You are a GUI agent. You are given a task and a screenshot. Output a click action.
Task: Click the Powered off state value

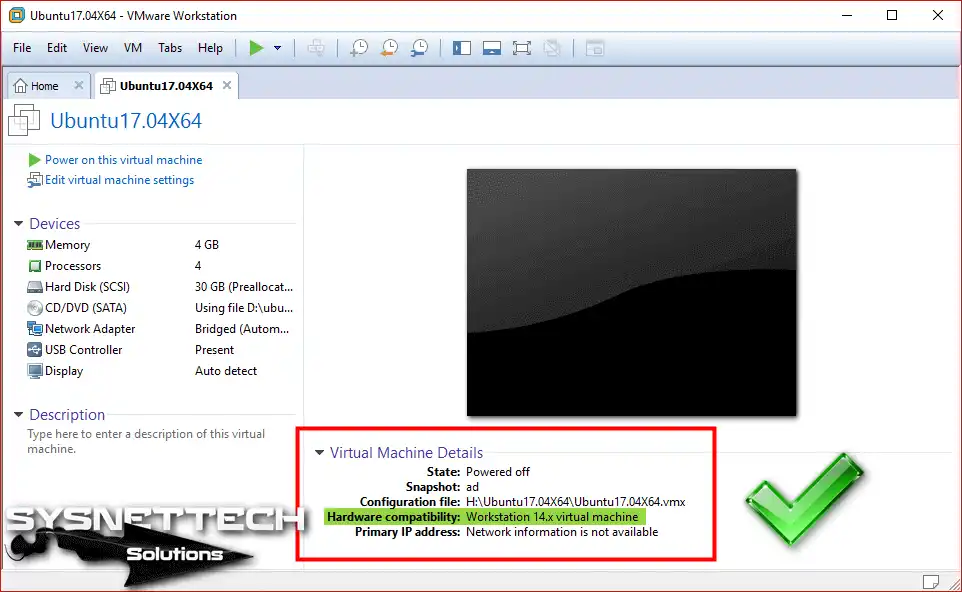(x=498, y=472)
